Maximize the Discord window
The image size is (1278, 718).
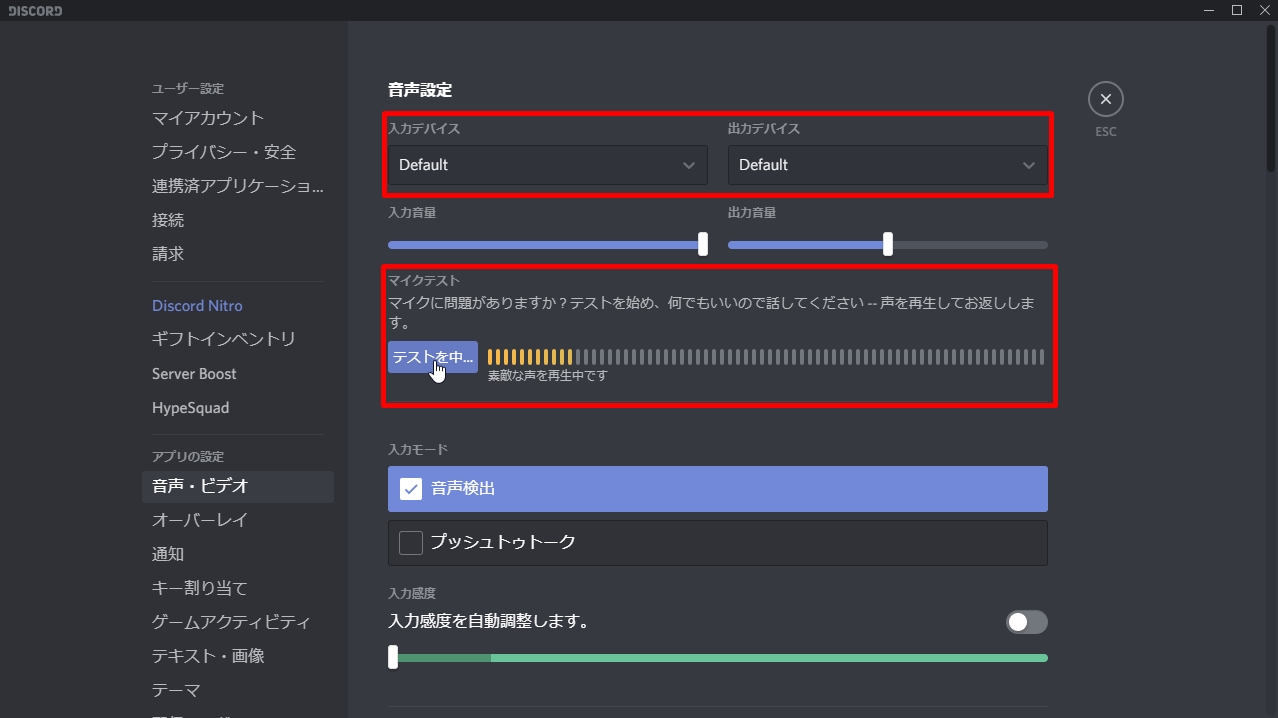[x=1237, y=10]
